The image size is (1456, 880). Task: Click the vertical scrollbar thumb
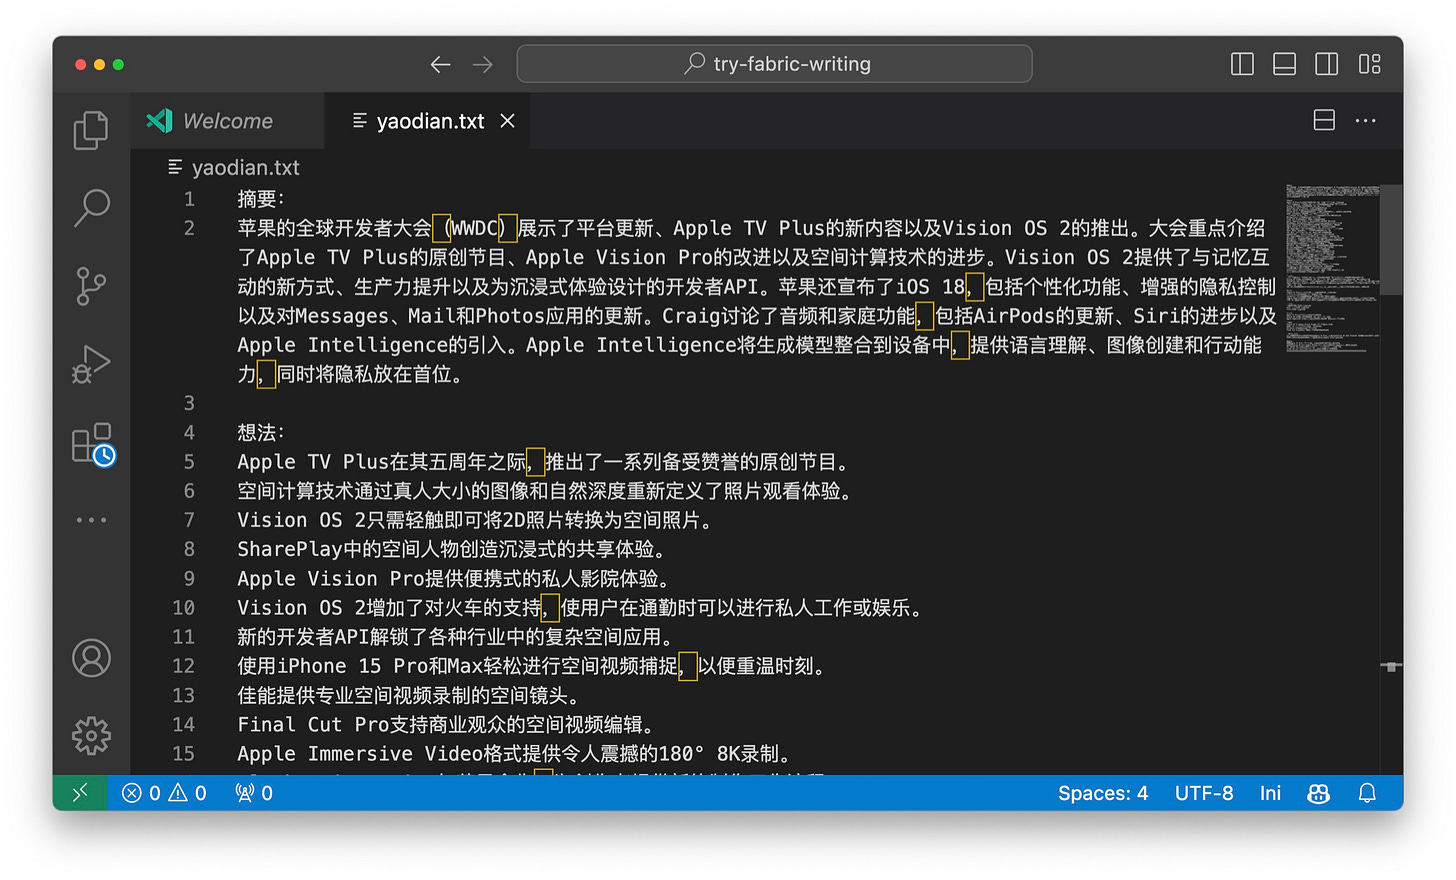pos(1391,238)
